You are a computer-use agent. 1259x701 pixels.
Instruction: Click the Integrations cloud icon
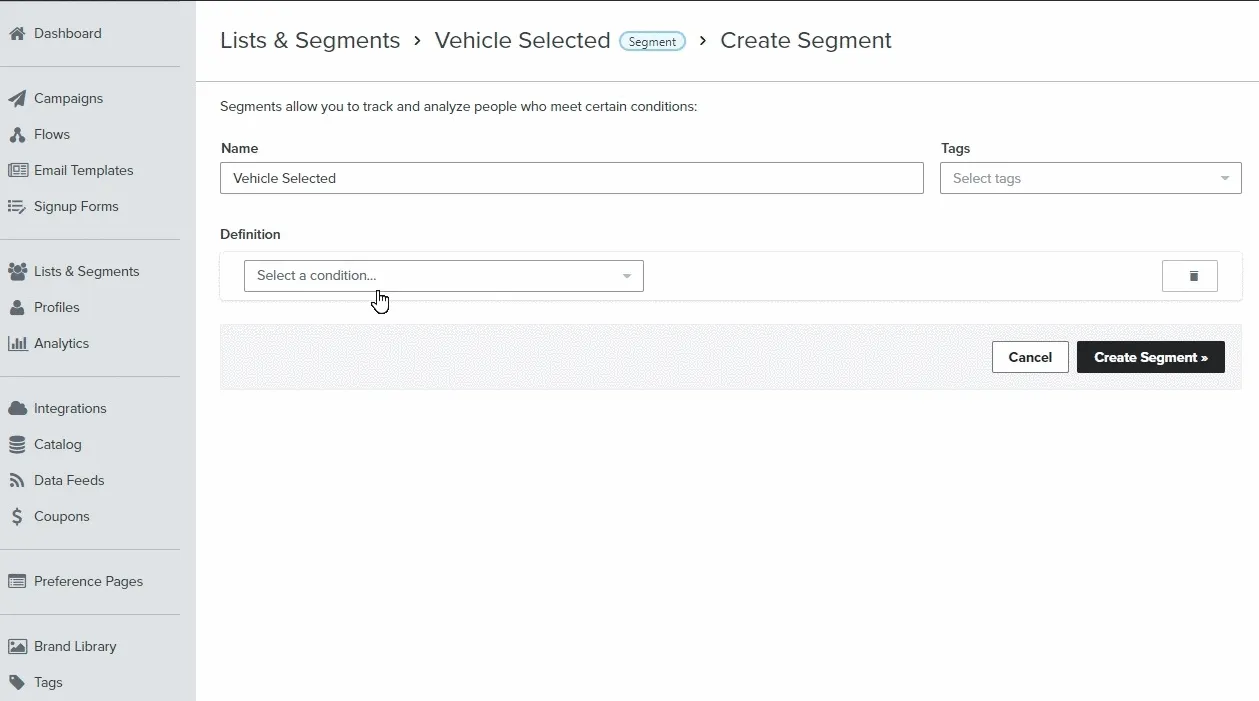pyautogui.click(x=17, y=408)
